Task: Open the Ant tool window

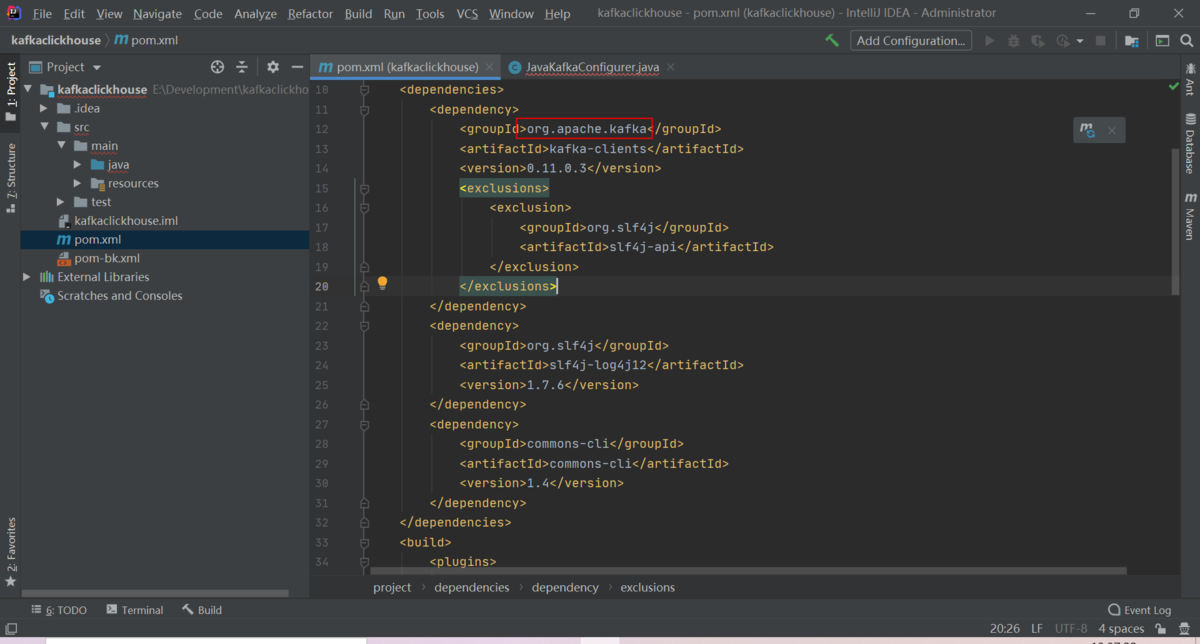Action: coord(1190,79)
